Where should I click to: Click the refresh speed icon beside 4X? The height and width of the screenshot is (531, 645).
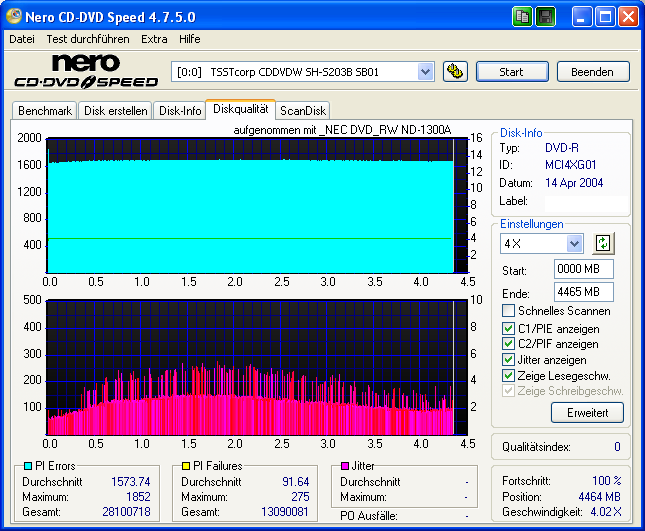tap(603, 243)
